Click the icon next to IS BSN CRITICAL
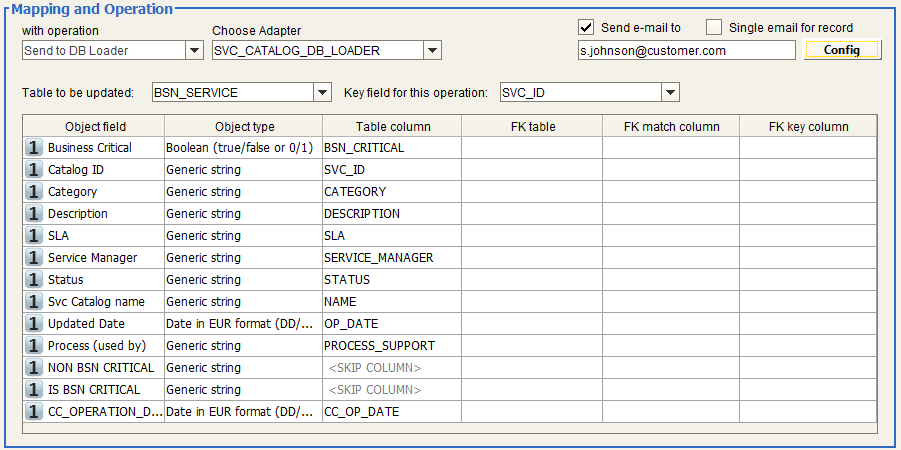Image resolution: width=901 pixels, height=450 pixels. pyautogui.click(x=34, y=390)
